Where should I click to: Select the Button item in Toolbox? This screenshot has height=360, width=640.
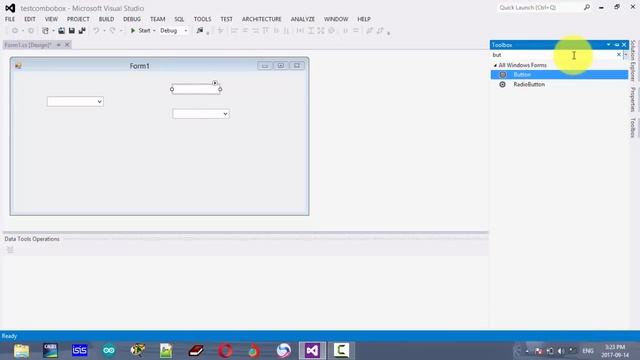pyautogui.click(x=559, y=75)
